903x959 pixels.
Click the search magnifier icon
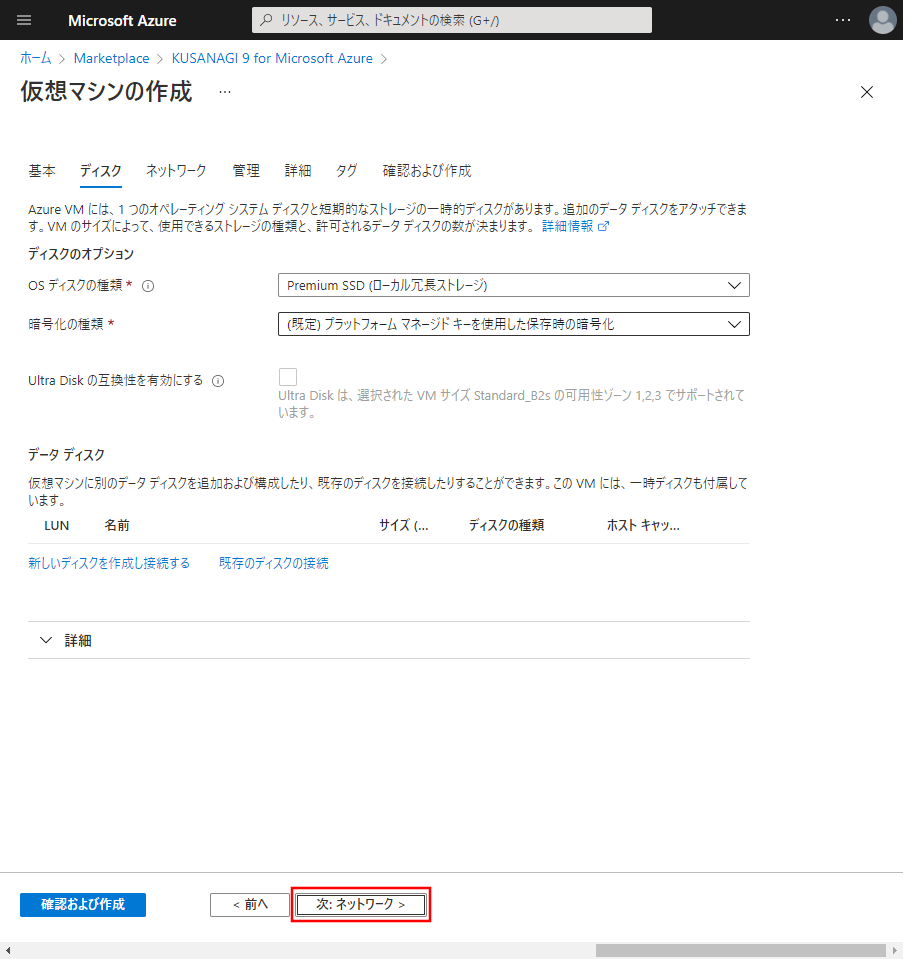click(266, 20)
